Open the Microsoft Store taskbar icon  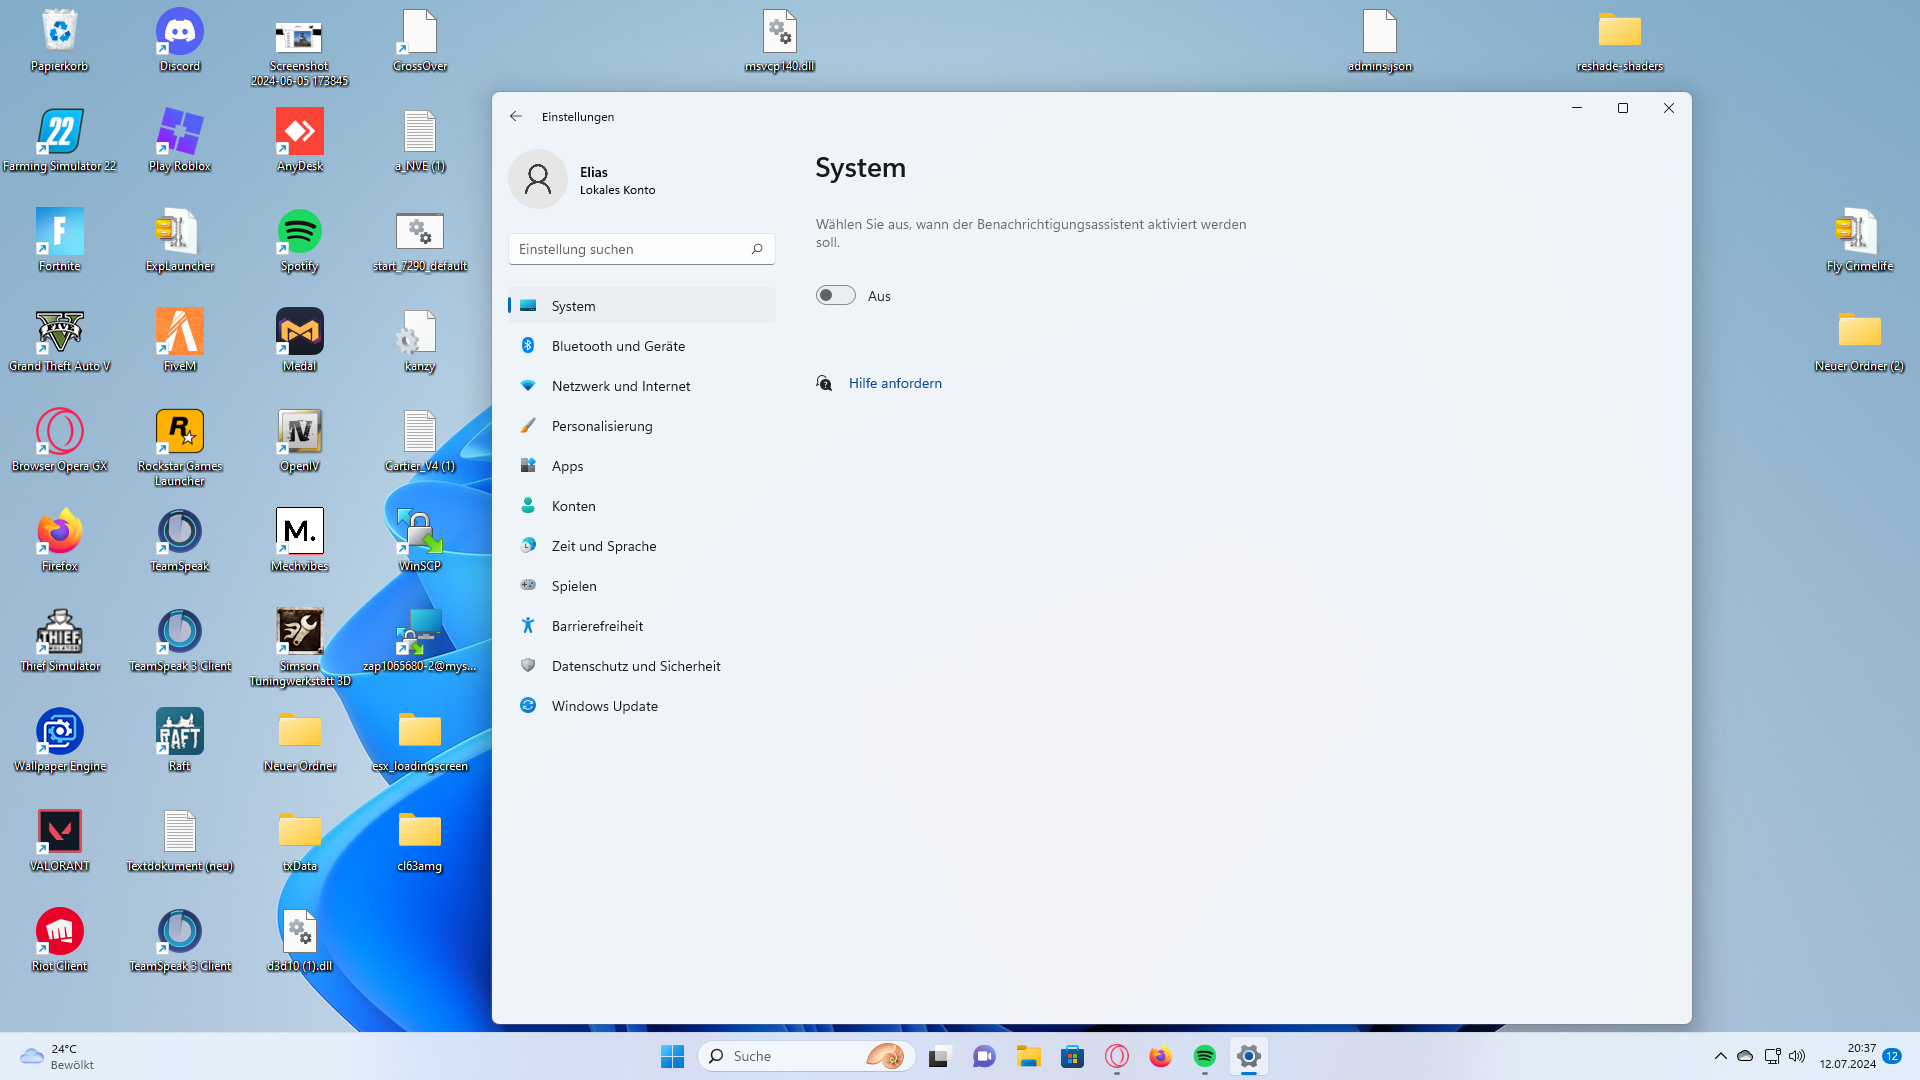click(x=1072, y=1056)
